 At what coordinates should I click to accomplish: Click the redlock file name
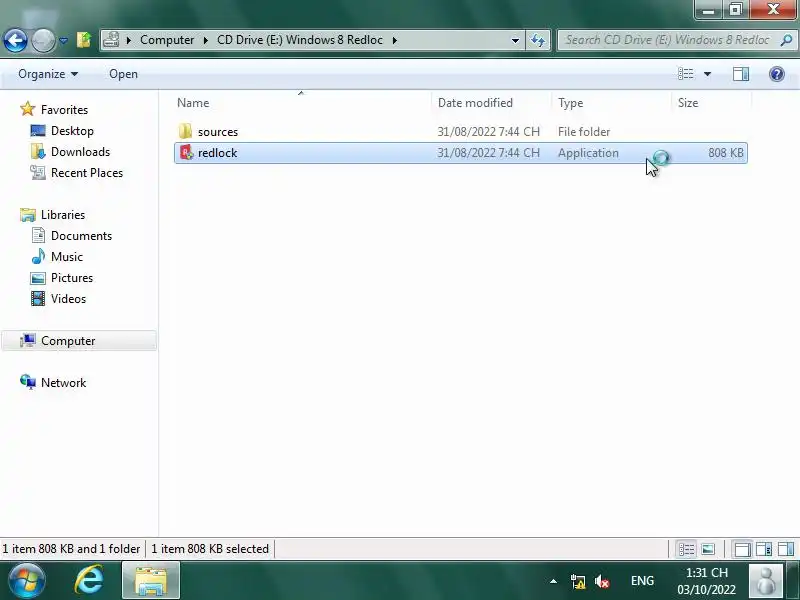pos(217,153)
